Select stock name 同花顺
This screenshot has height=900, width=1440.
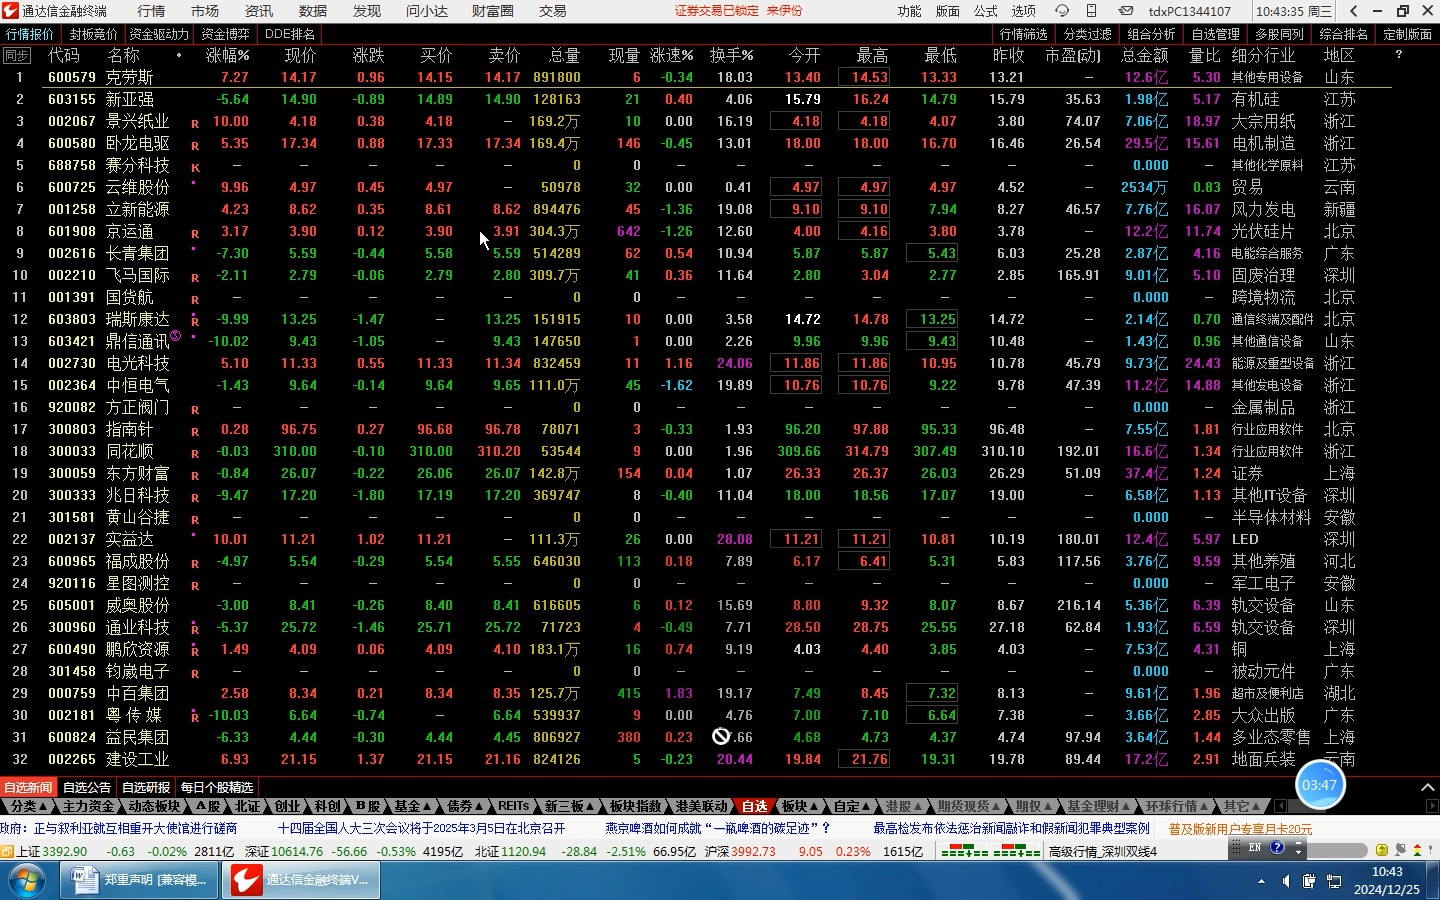[130, 451]
